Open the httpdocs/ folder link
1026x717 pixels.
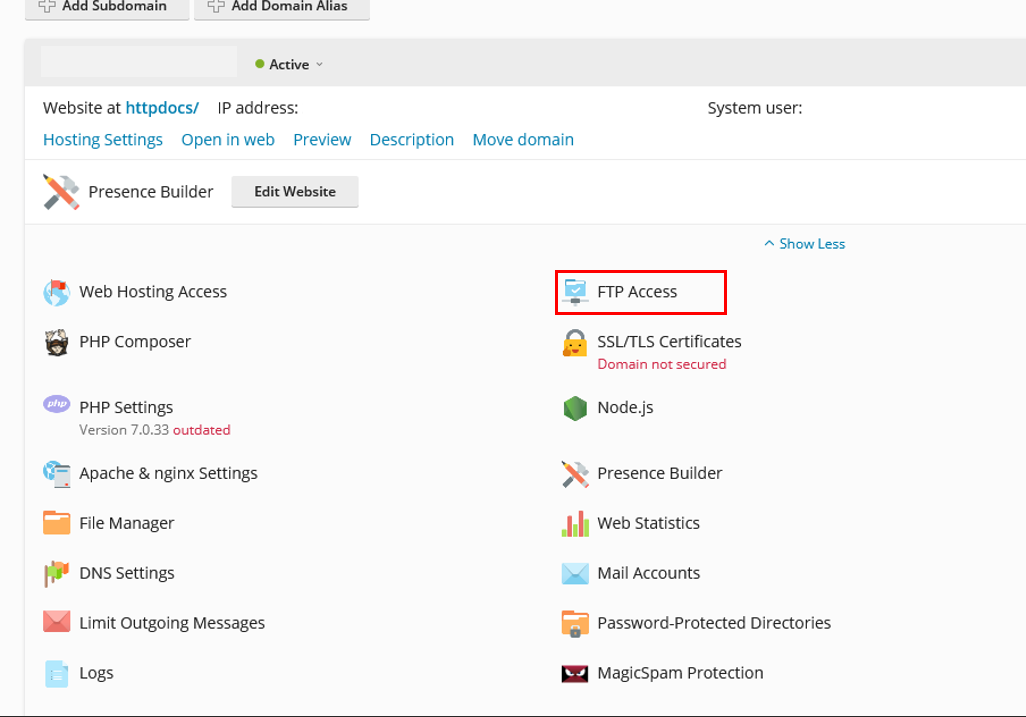pyautogui.click(x=162, y=108)
